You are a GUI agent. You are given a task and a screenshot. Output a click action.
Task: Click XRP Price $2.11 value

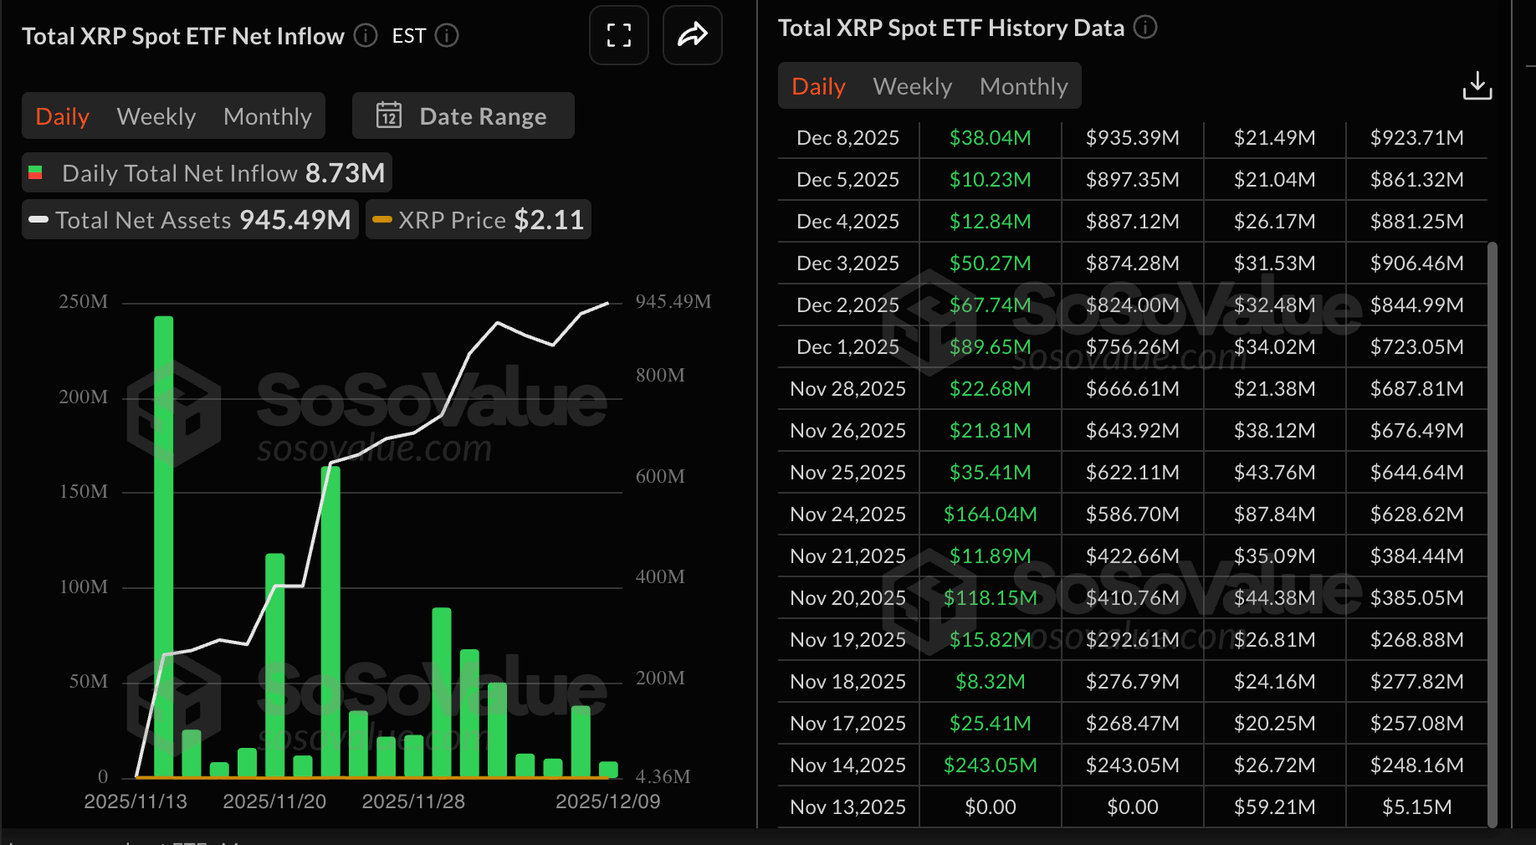tap(549, 220)
